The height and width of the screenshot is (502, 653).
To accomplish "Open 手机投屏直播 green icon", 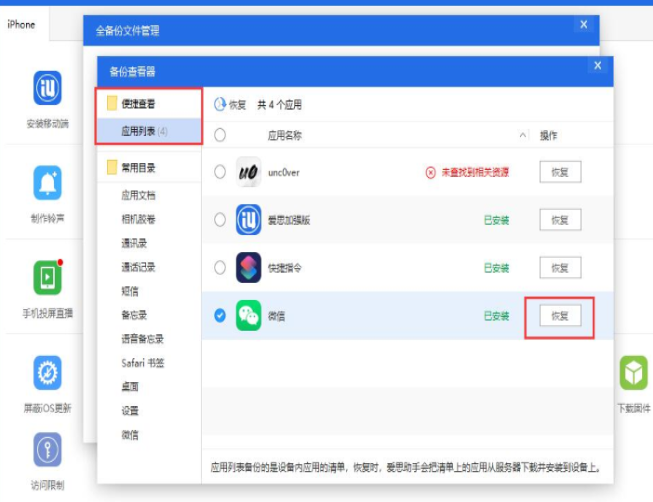I will tap(47, 277).
